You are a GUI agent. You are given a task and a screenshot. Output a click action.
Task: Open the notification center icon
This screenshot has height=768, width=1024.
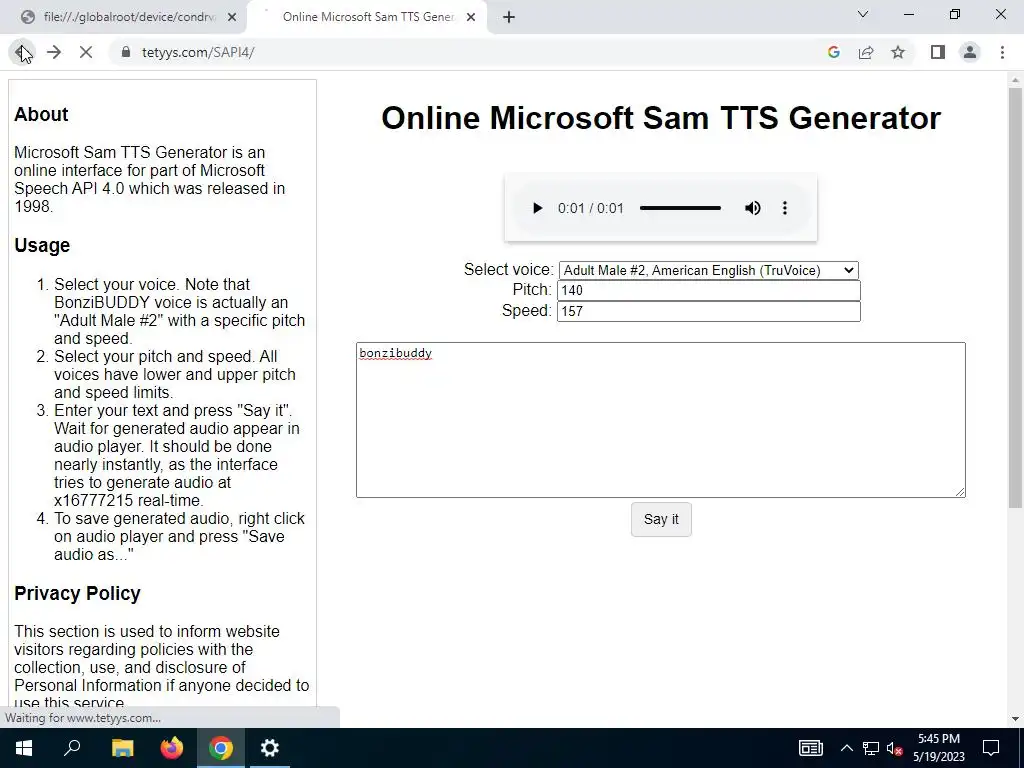[x=991, y=748]
